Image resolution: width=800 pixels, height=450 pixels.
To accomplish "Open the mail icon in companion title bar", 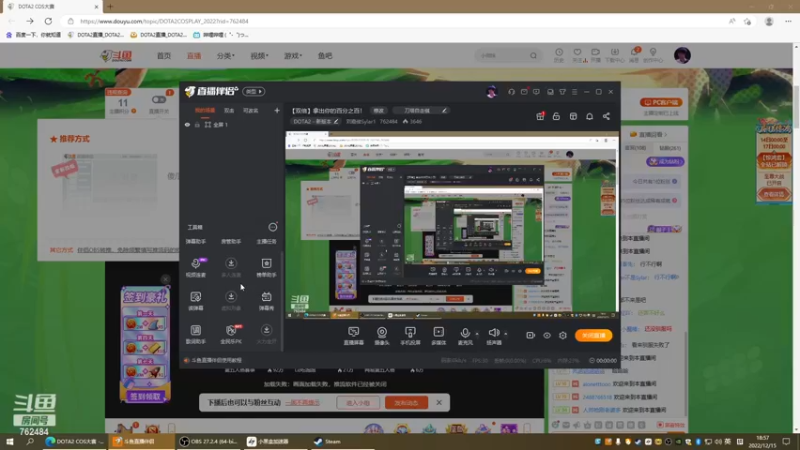I will (x=524, y=92).
